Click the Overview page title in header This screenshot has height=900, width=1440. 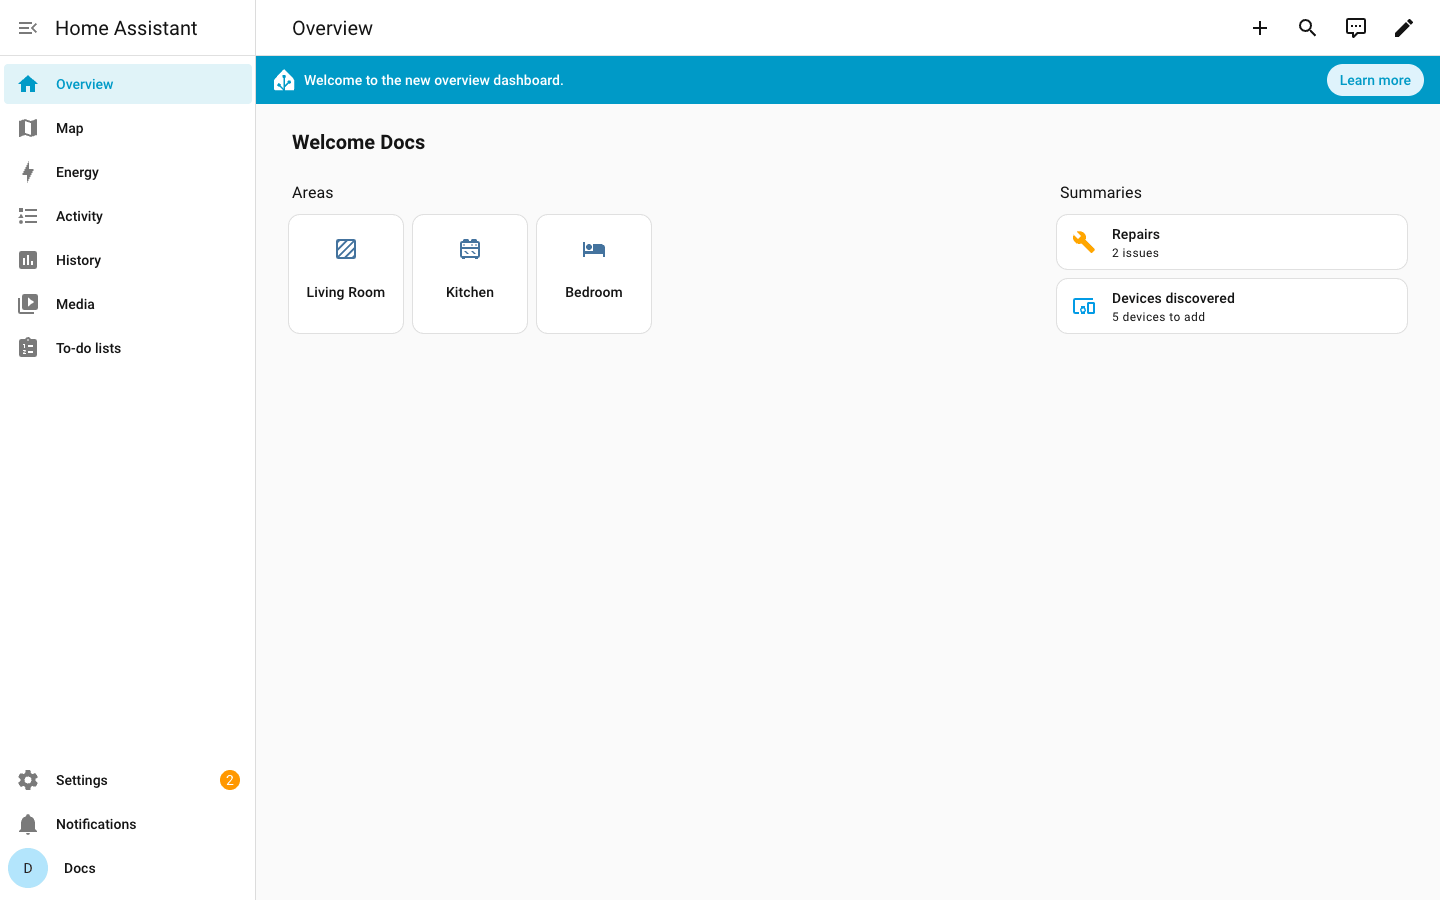click(x=332, y=28)
